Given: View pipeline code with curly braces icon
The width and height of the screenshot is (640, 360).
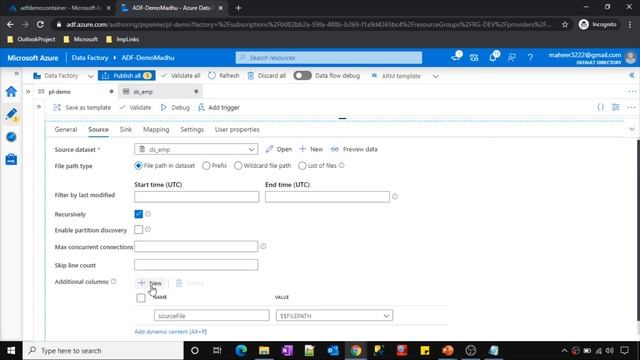Looking at the screenshot, I should point(600,107).
